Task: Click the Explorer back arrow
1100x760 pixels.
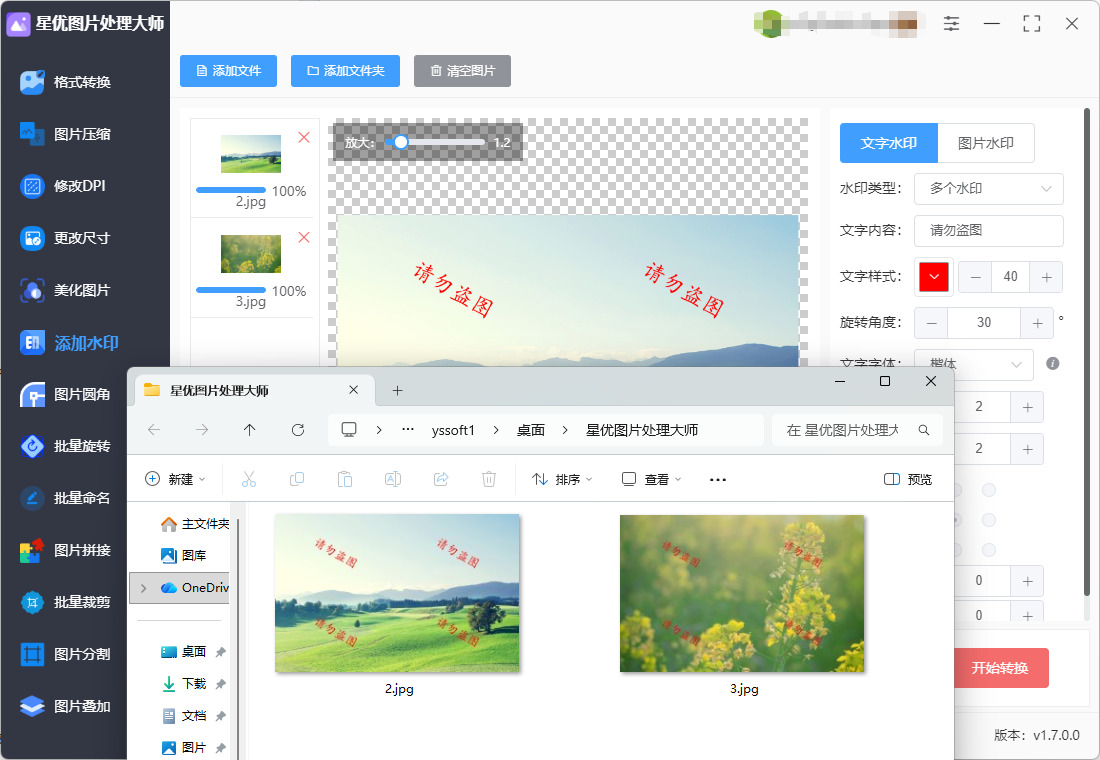Action: coord(154,429)
